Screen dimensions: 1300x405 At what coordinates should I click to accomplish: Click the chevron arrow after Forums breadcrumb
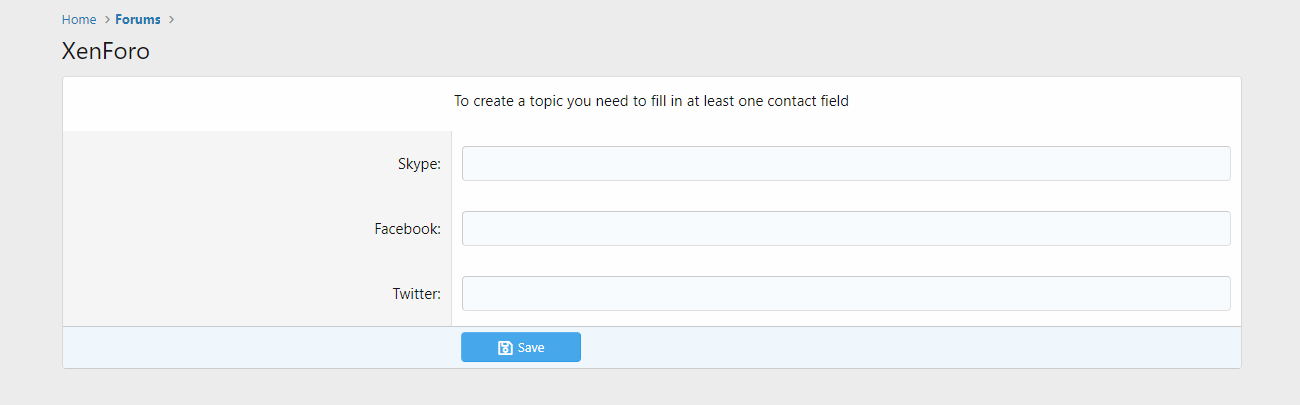(172, 20)
